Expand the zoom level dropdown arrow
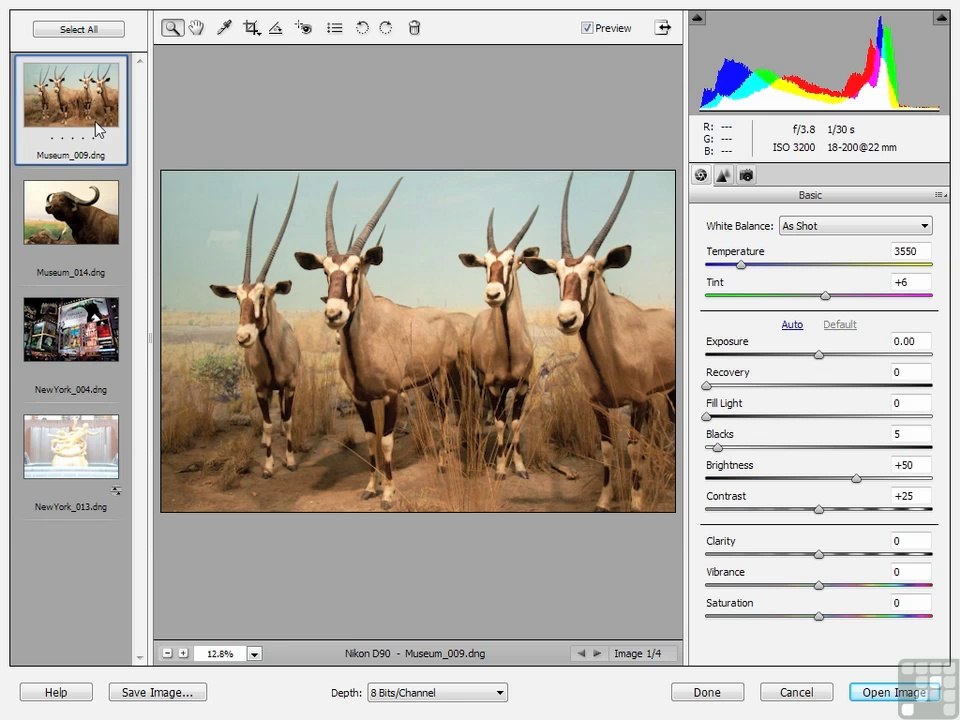Viewport: 960px width, 720px height. [255, 654]
